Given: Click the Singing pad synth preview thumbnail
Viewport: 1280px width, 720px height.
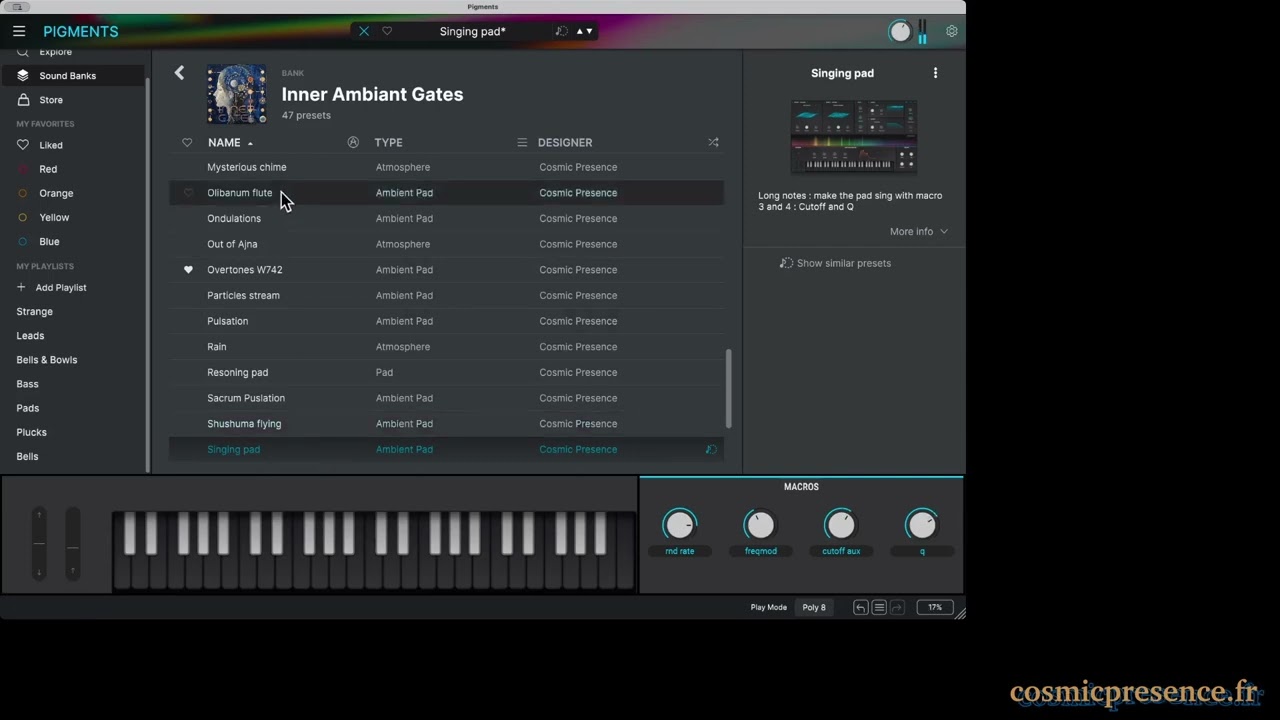Looking at the screenshot, I should point(854,137).
